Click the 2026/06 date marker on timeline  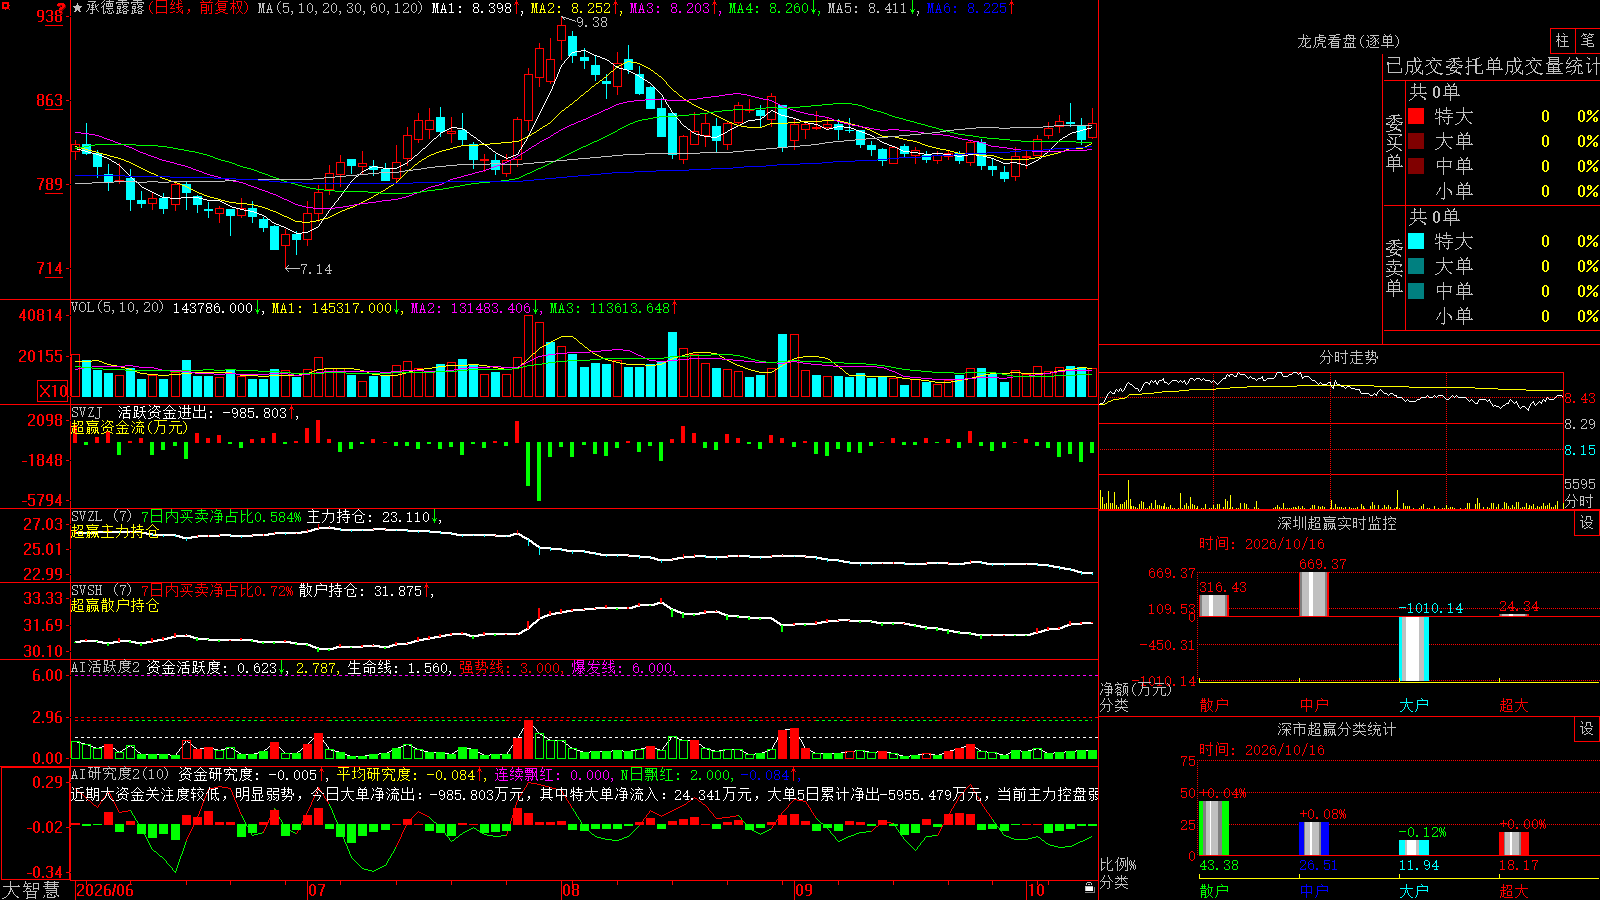point(105,890)
